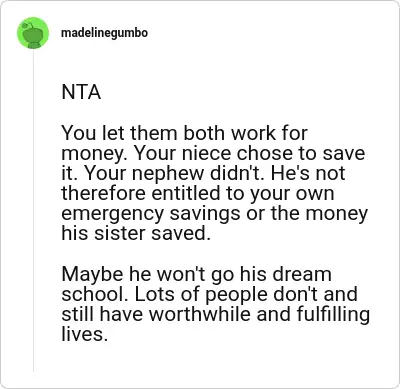Click the phrase 'emergency savings' in the comment
The image size is (400, 389).
click(151, 214)
